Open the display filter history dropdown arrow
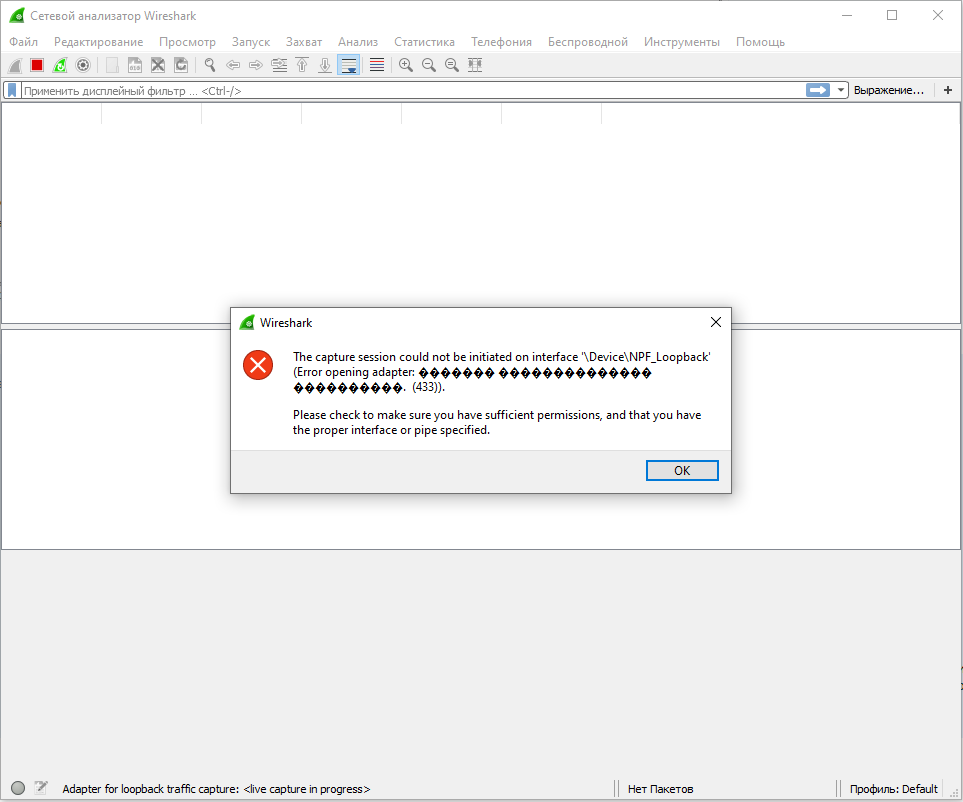This screenshot has height=802, width=963. click(841, 90)
